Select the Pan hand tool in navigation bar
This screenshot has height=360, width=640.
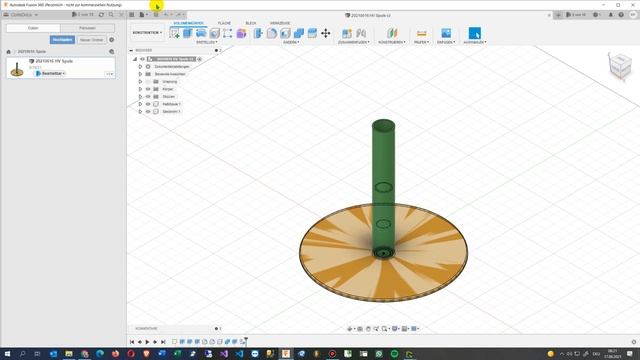point(368,329)
